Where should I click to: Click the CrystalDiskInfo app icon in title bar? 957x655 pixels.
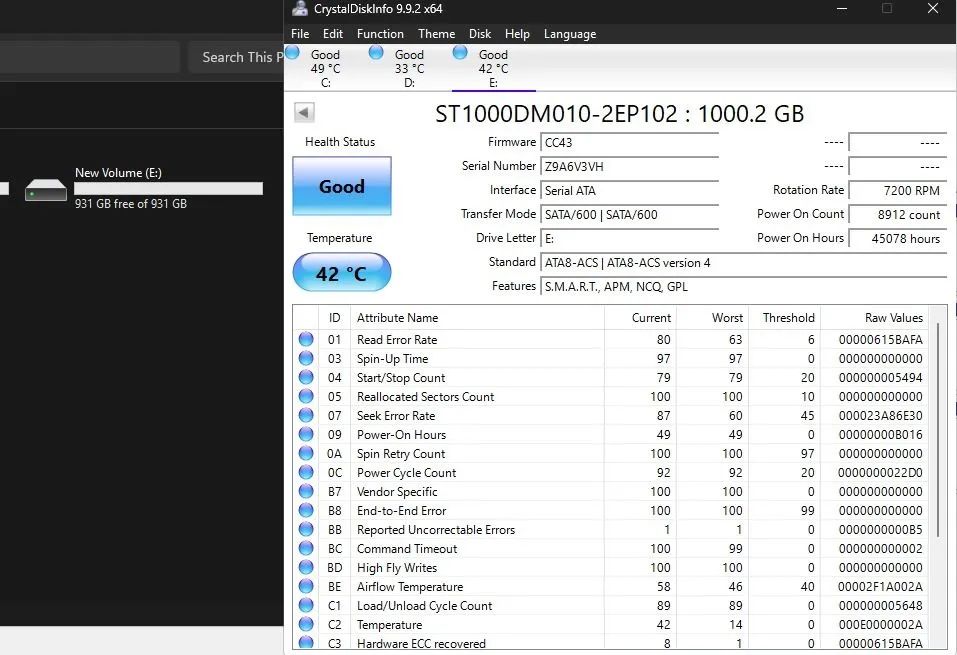click(300, 9)
